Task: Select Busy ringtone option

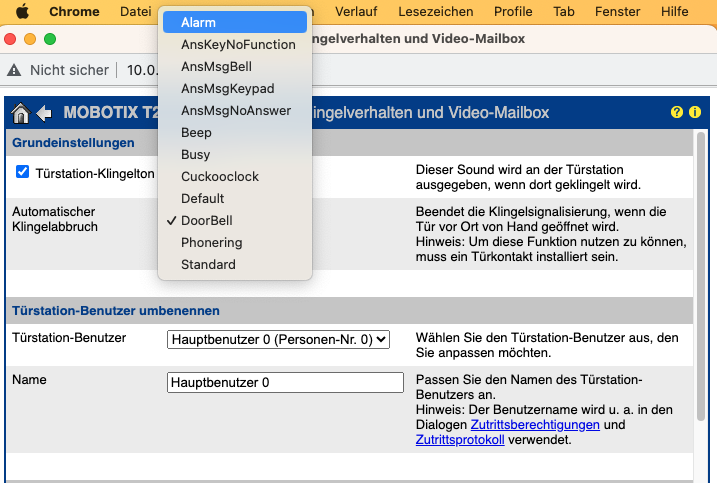Action: 235,154
